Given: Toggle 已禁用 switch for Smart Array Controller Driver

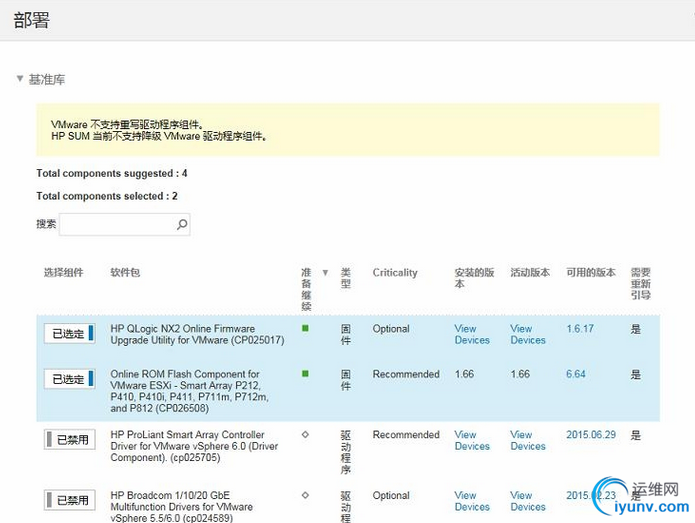Looking at the screenshot, I should pos(70,440).
